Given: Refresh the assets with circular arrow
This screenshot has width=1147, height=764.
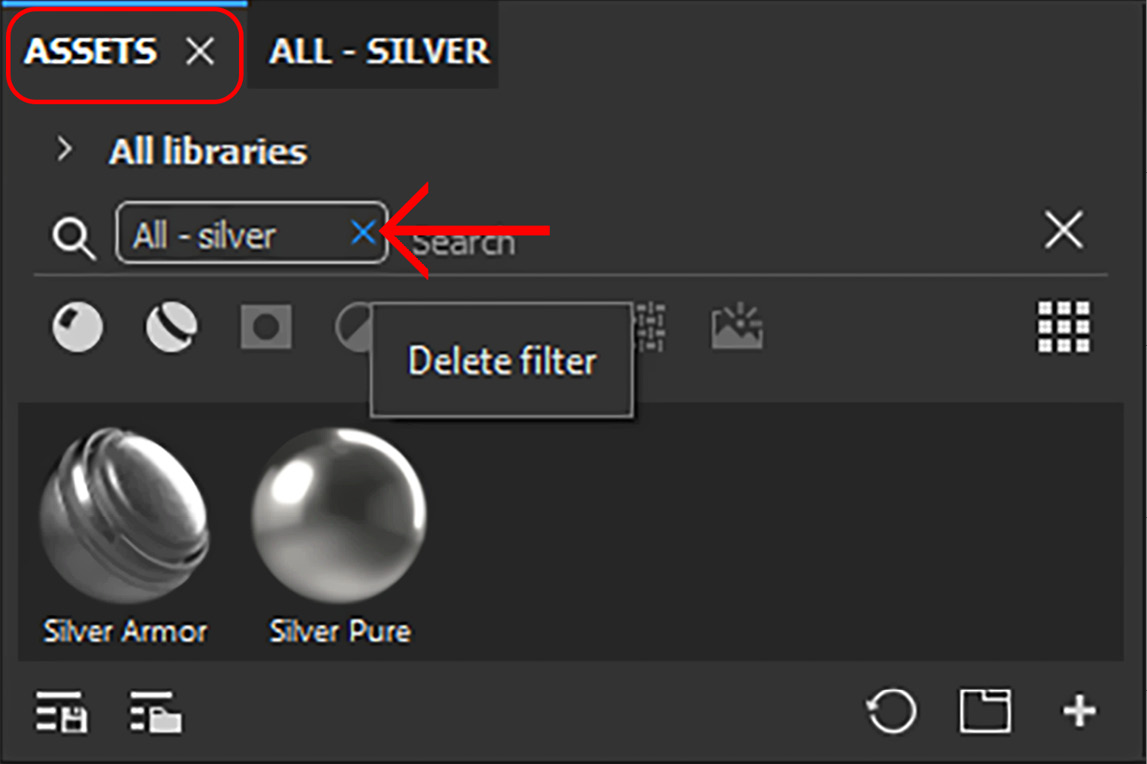Looking at the screenshot, I should [x=891, y=710].
